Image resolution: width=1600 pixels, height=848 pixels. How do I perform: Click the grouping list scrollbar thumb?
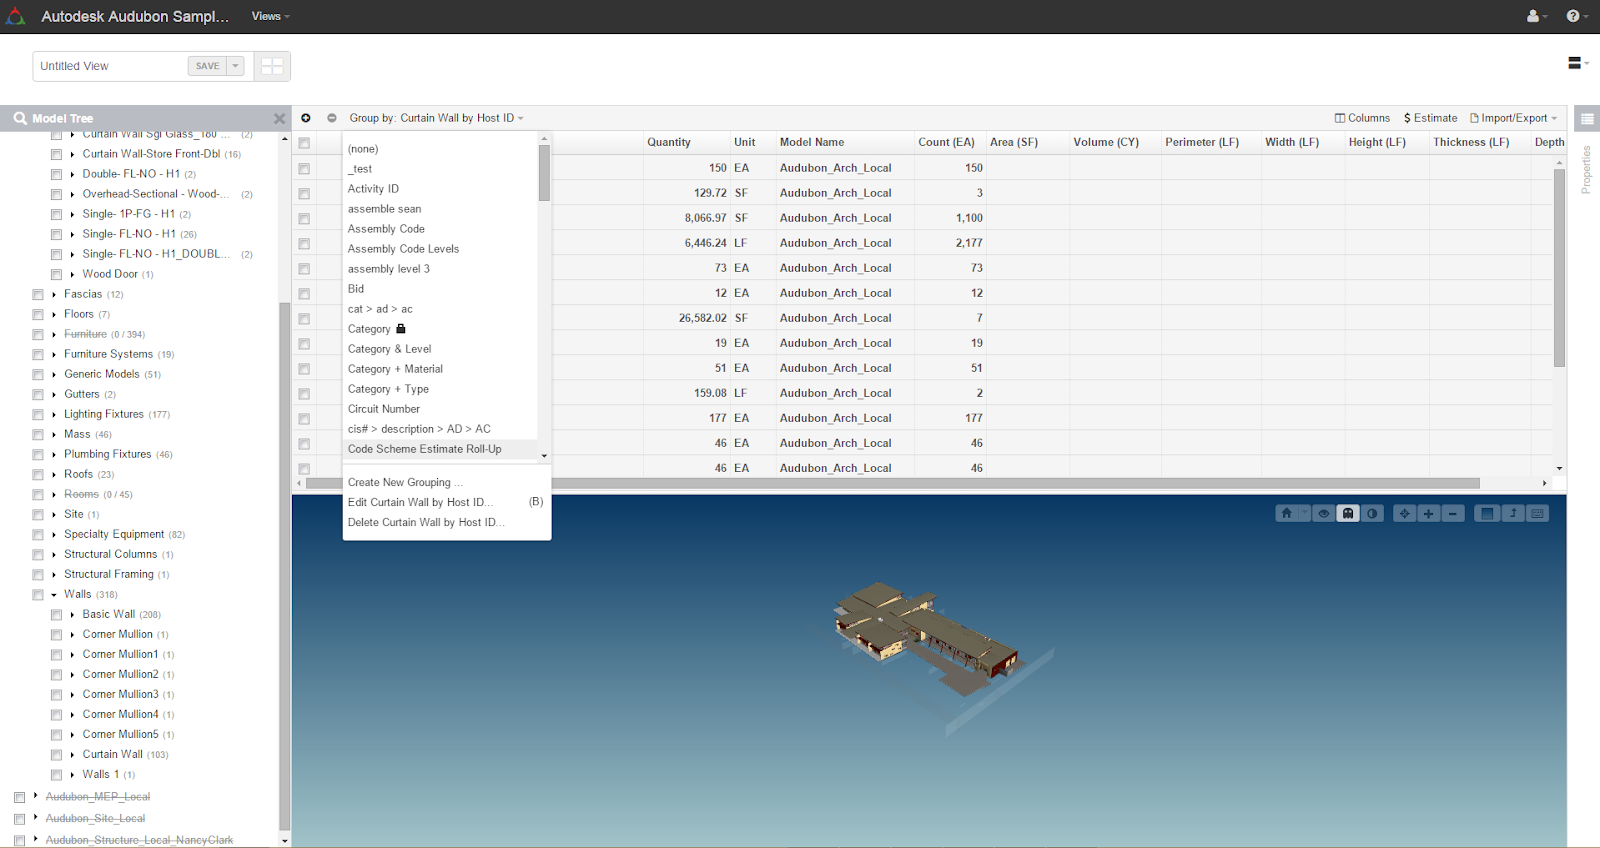point(544,173)
